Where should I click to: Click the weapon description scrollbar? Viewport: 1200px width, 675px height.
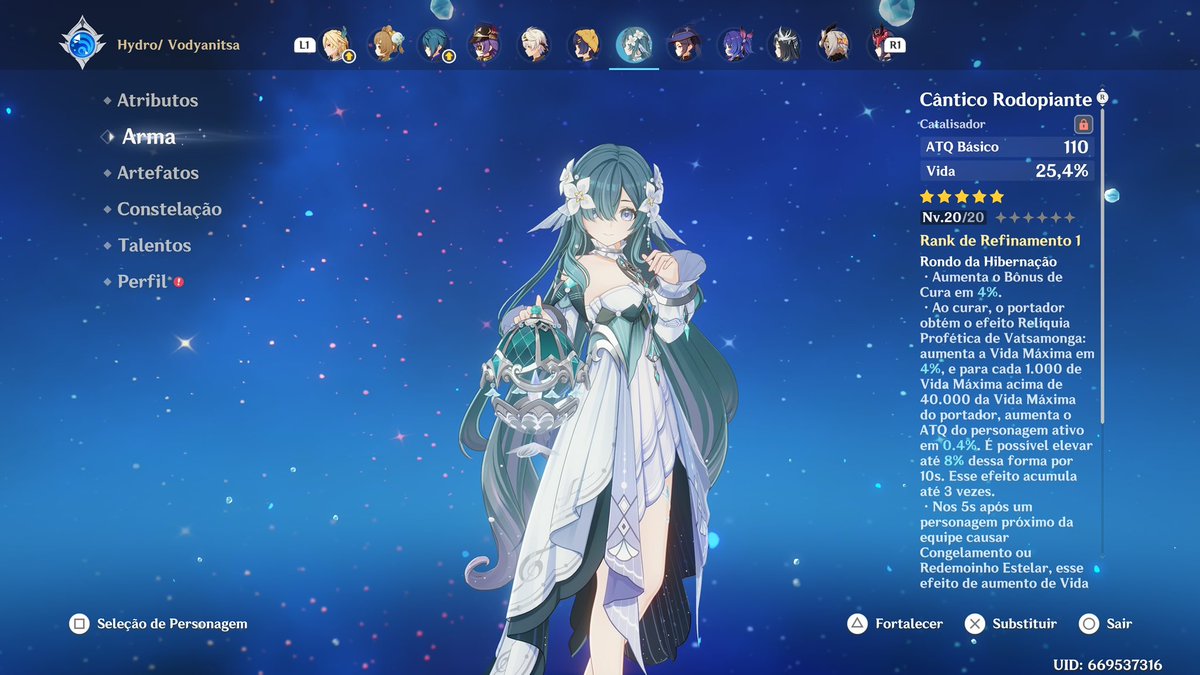coord(1103,265)
